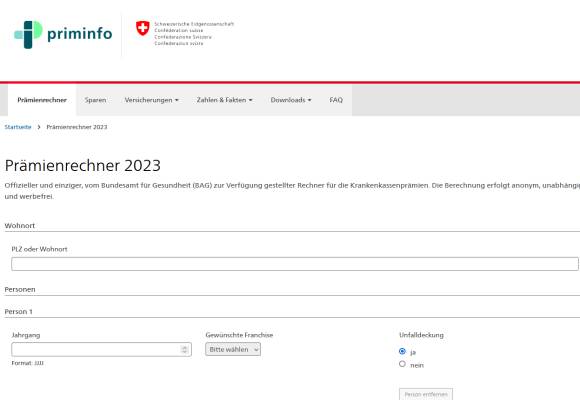Focus the PLZ oder Wohnort input field
The width and height of the screenshot is (580, 400).
point(295,264)
